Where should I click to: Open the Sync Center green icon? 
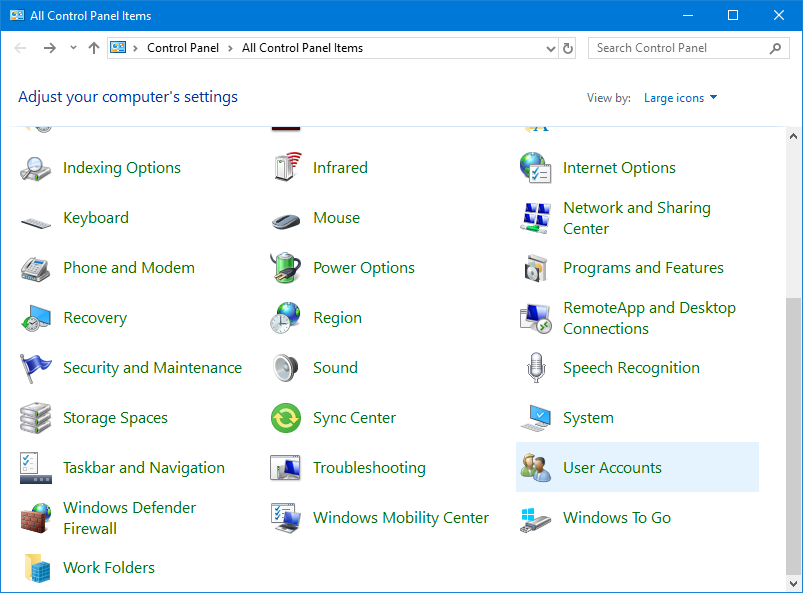[x=286, y=418]
